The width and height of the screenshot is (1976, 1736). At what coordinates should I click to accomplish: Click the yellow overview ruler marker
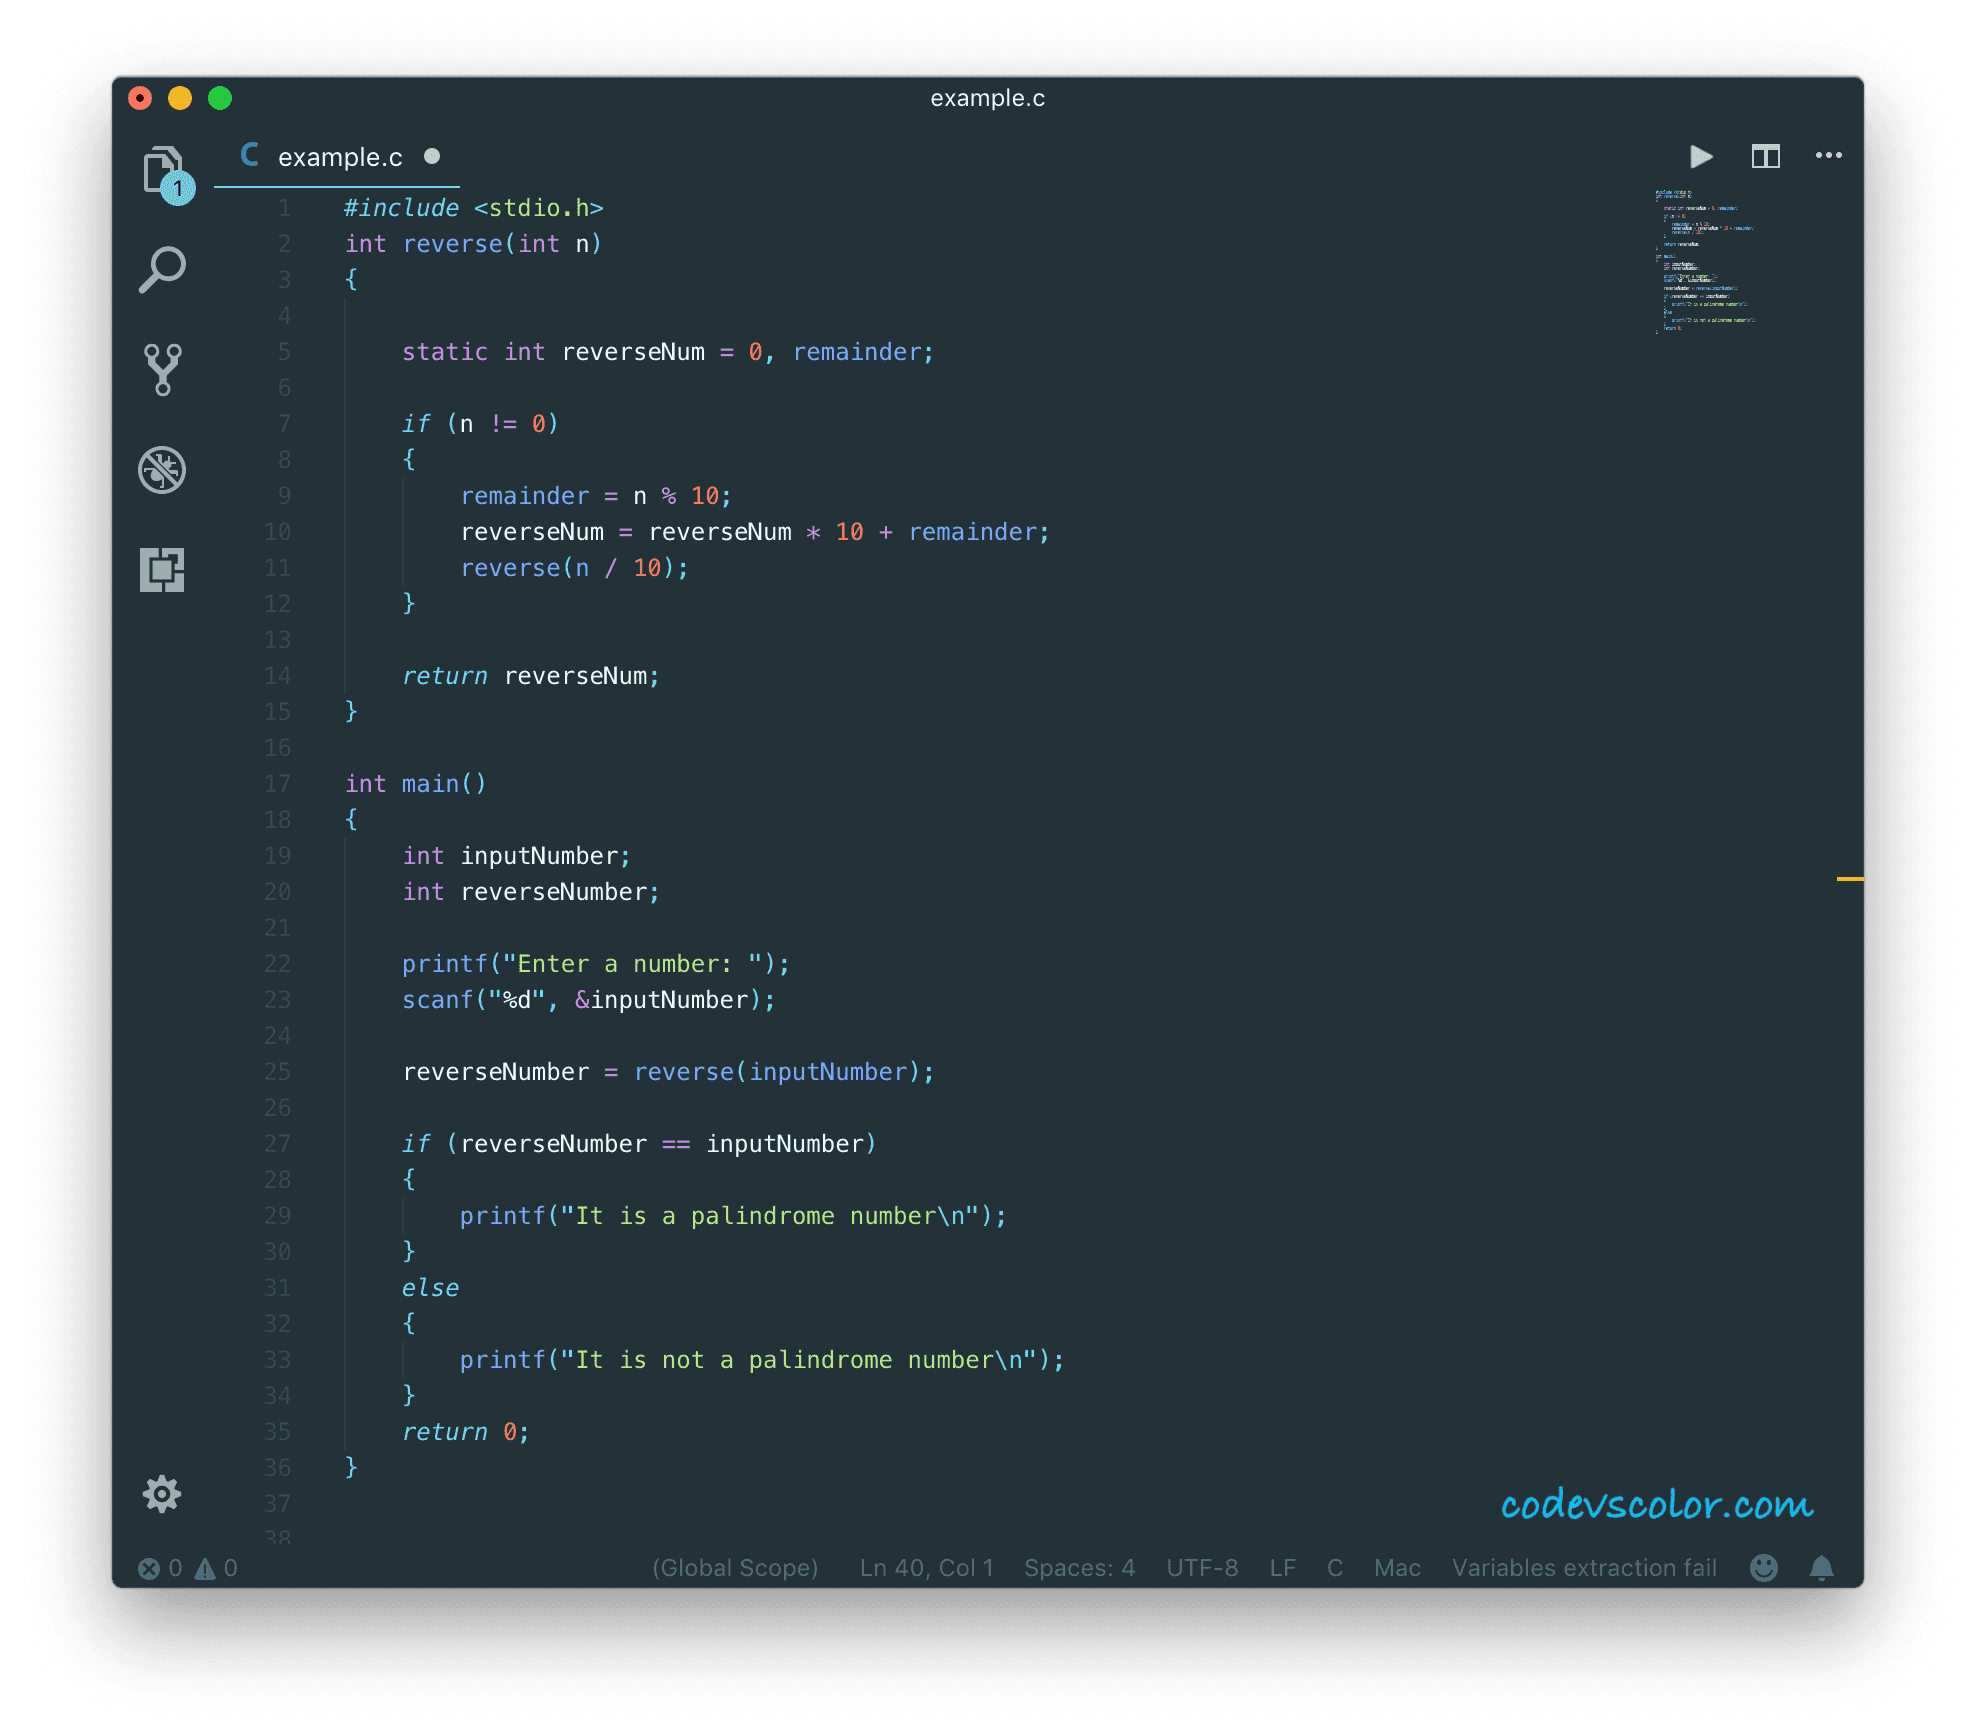(1849, 878)
